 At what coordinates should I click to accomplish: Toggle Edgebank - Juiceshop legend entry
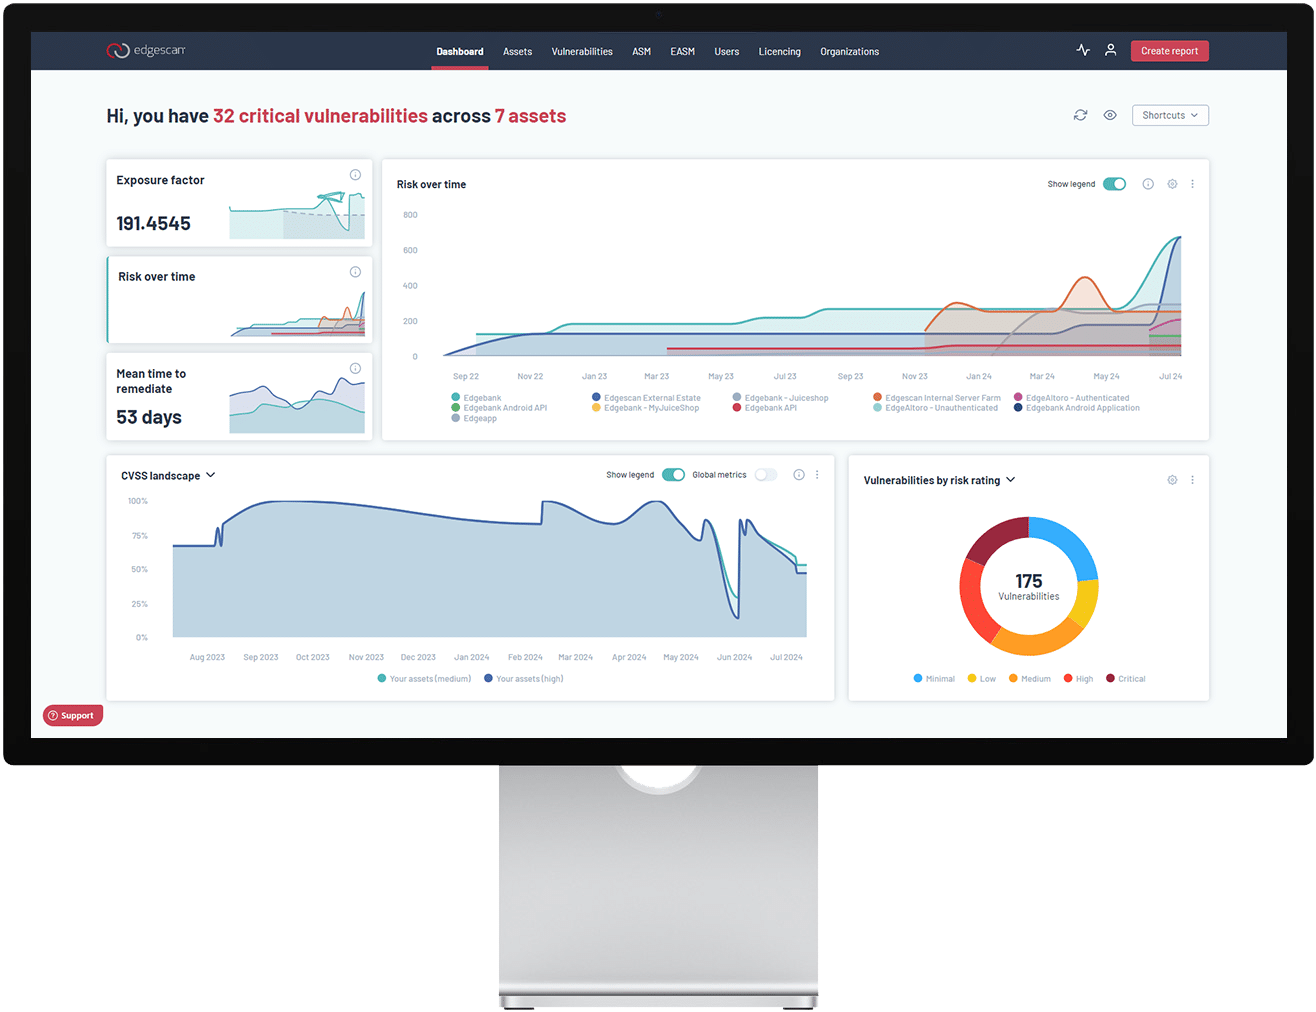point(780,398)
